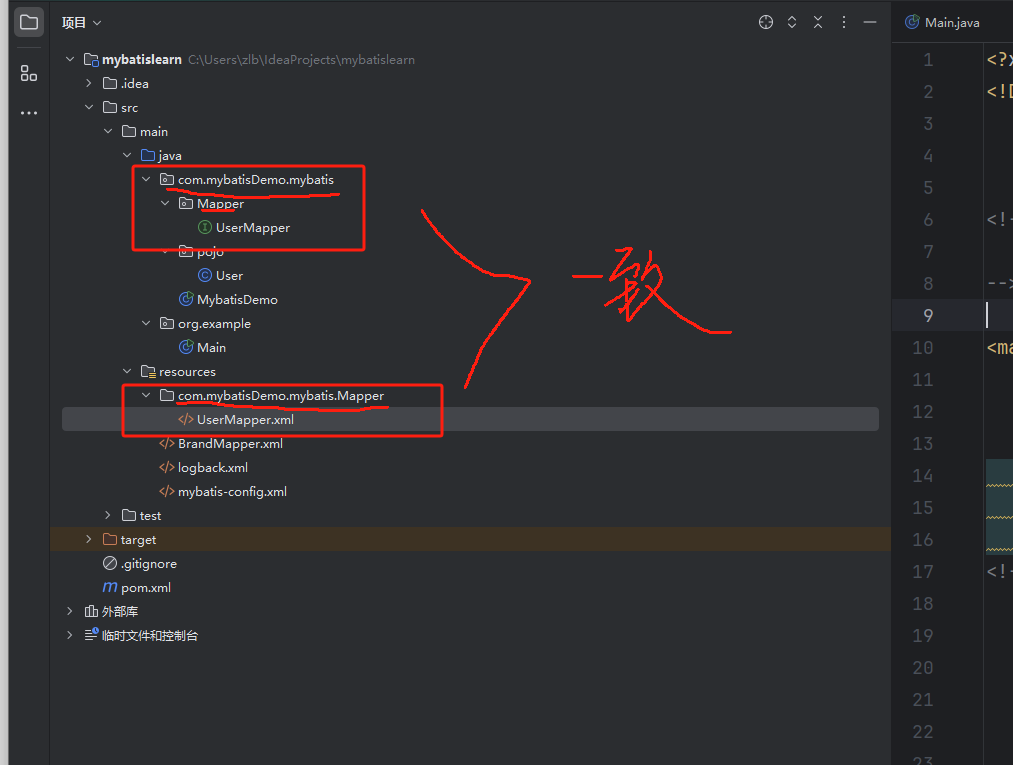The image size is (1013, 765).
Task: Click the 外部库 library icon
Action: pyautogui.click(x=91, y=611)
